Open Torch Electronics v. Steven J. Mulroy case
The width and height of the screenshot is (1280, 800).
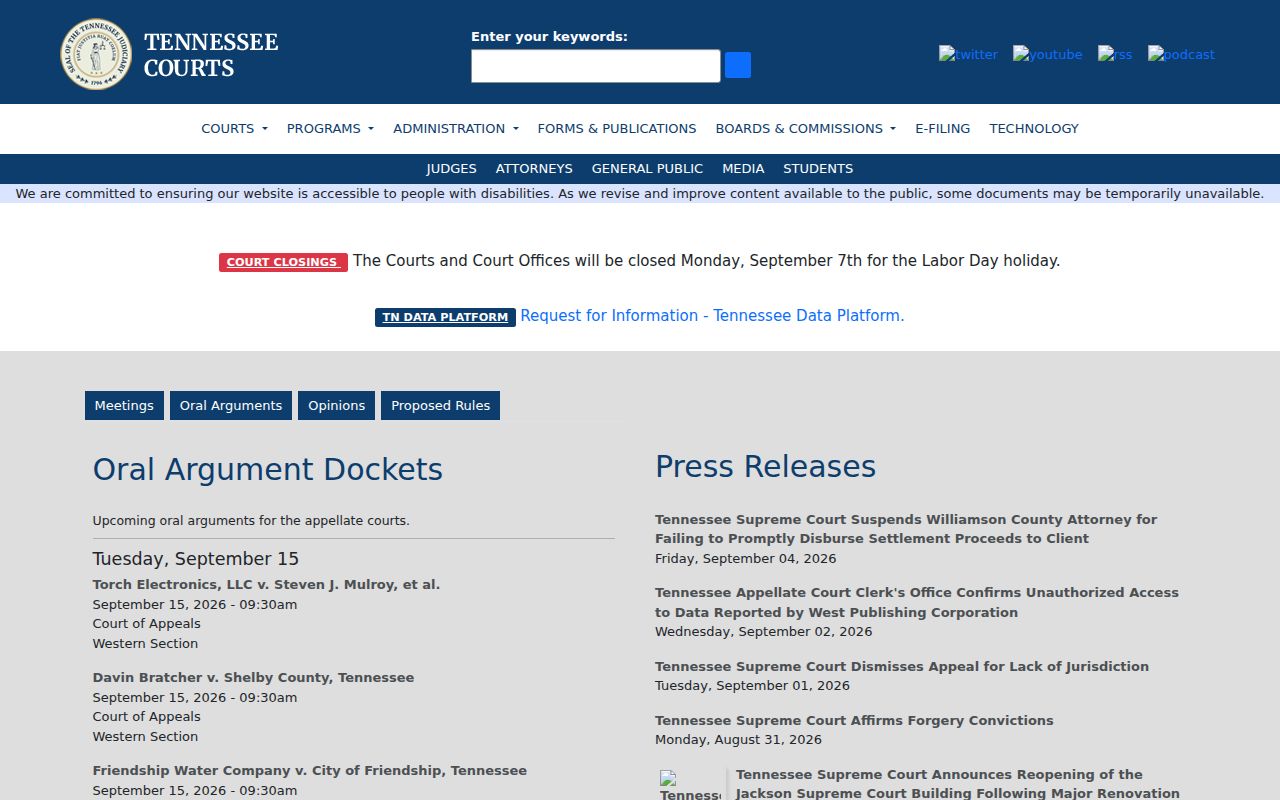(x=266, y=584)
